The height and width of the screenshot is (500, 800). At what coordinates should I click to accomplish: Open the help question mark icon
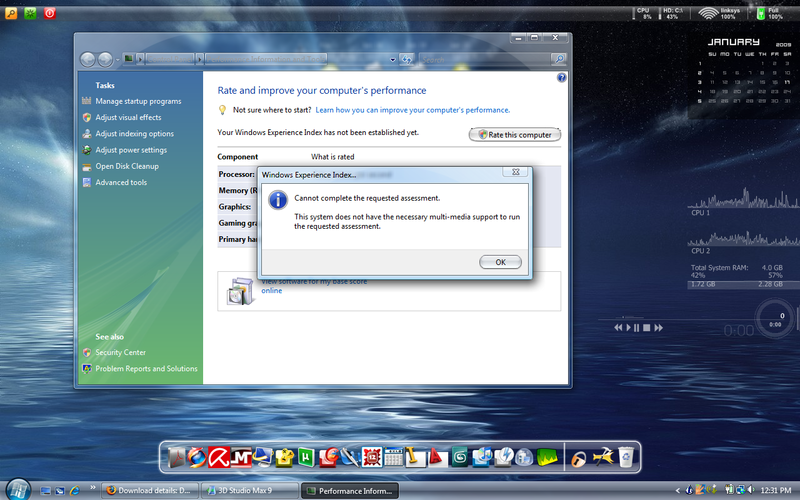tap(561, 78)
